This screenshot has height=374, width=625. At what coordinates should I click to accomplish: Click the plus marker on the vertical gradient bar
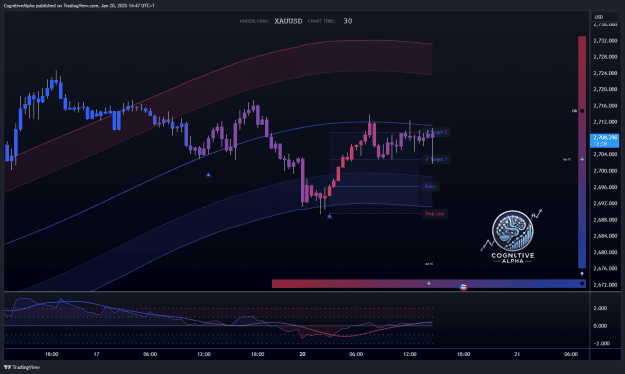pyautogui.click(x=582, y=159)
